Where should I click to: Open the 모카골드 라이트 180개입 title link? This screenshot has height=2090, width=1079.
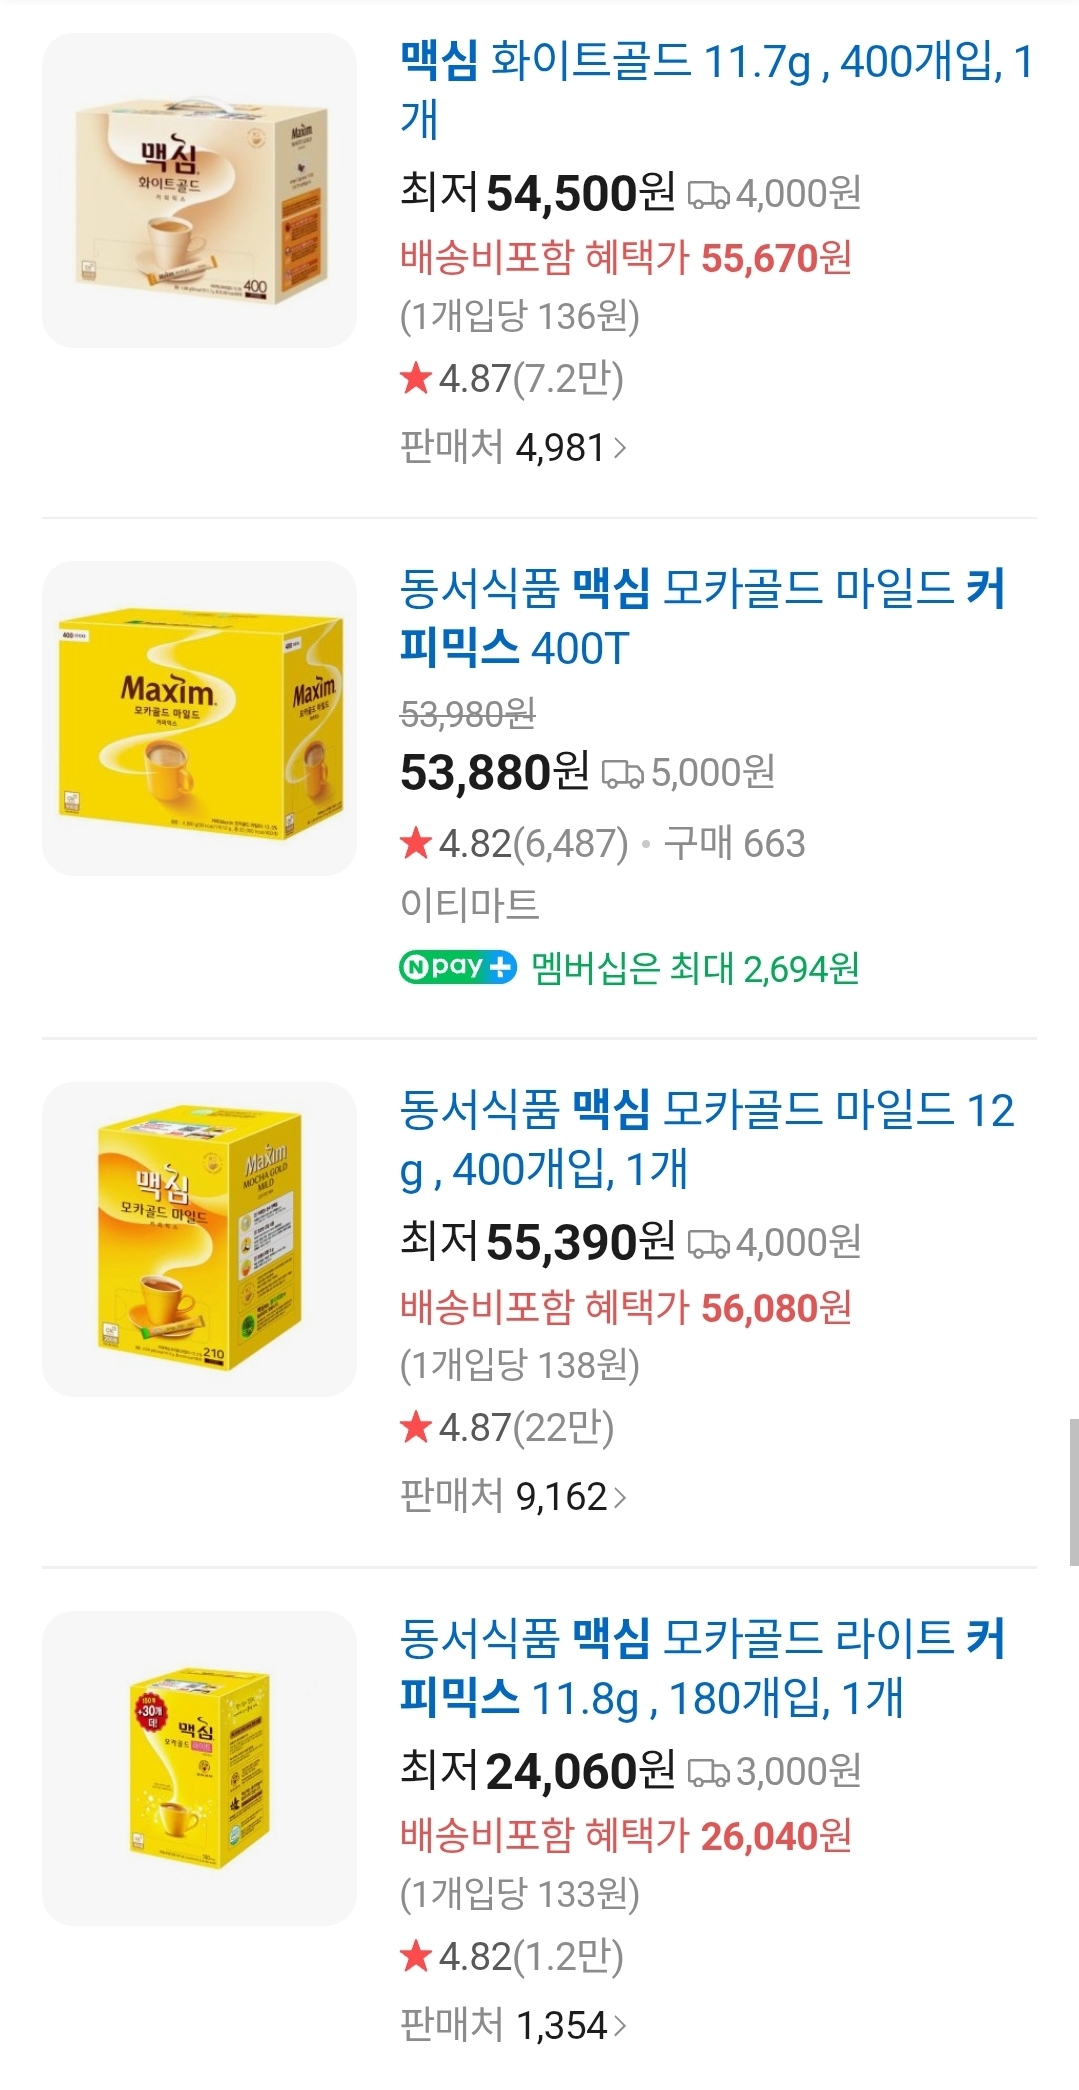[x=701, y=1667]
